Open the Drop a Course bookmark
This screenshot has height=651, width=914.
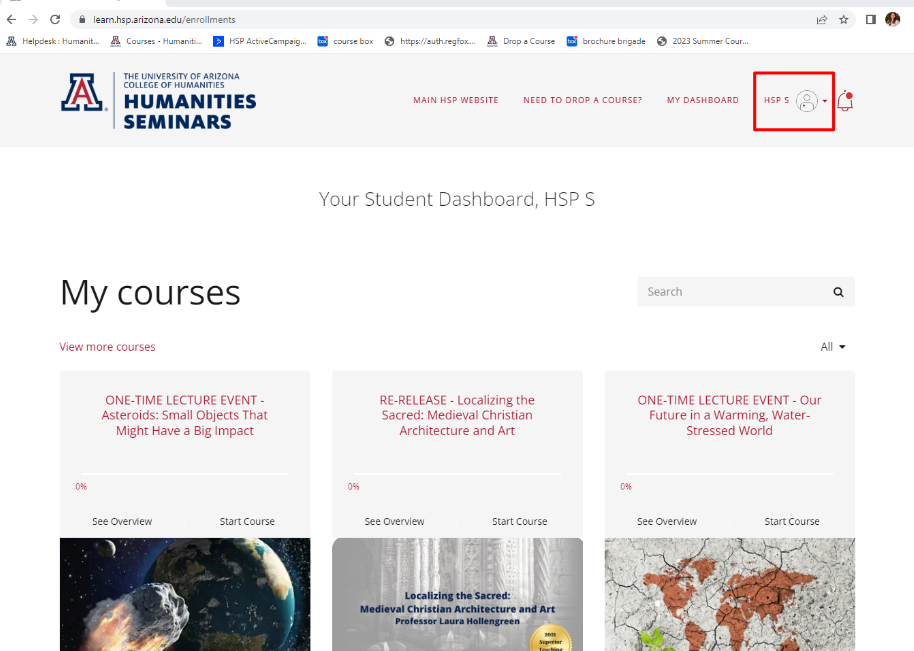click(521, 41)
